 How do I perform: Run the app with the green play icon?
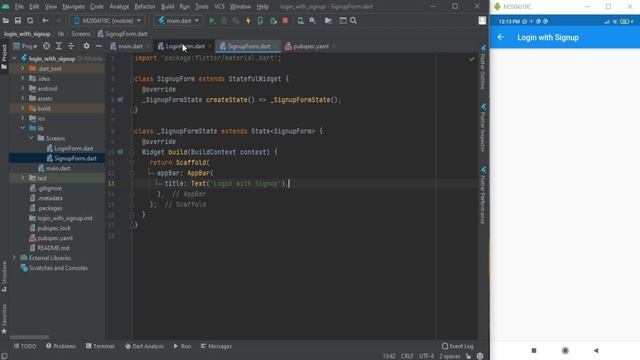(212, 20)
